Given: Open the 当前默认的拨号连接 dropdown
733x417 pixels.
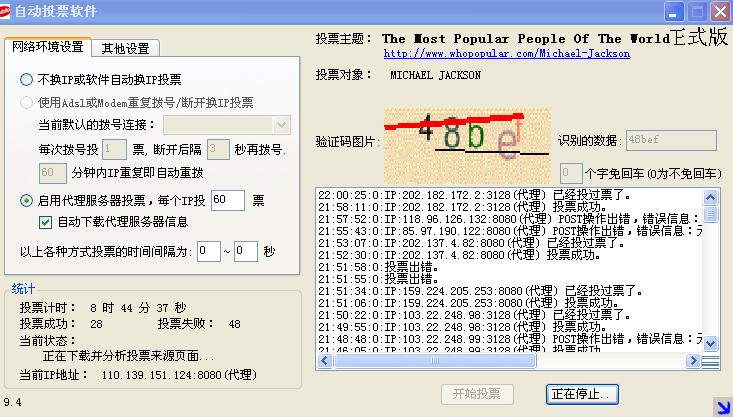Looking at the screenshot, I should click(281, 125).
